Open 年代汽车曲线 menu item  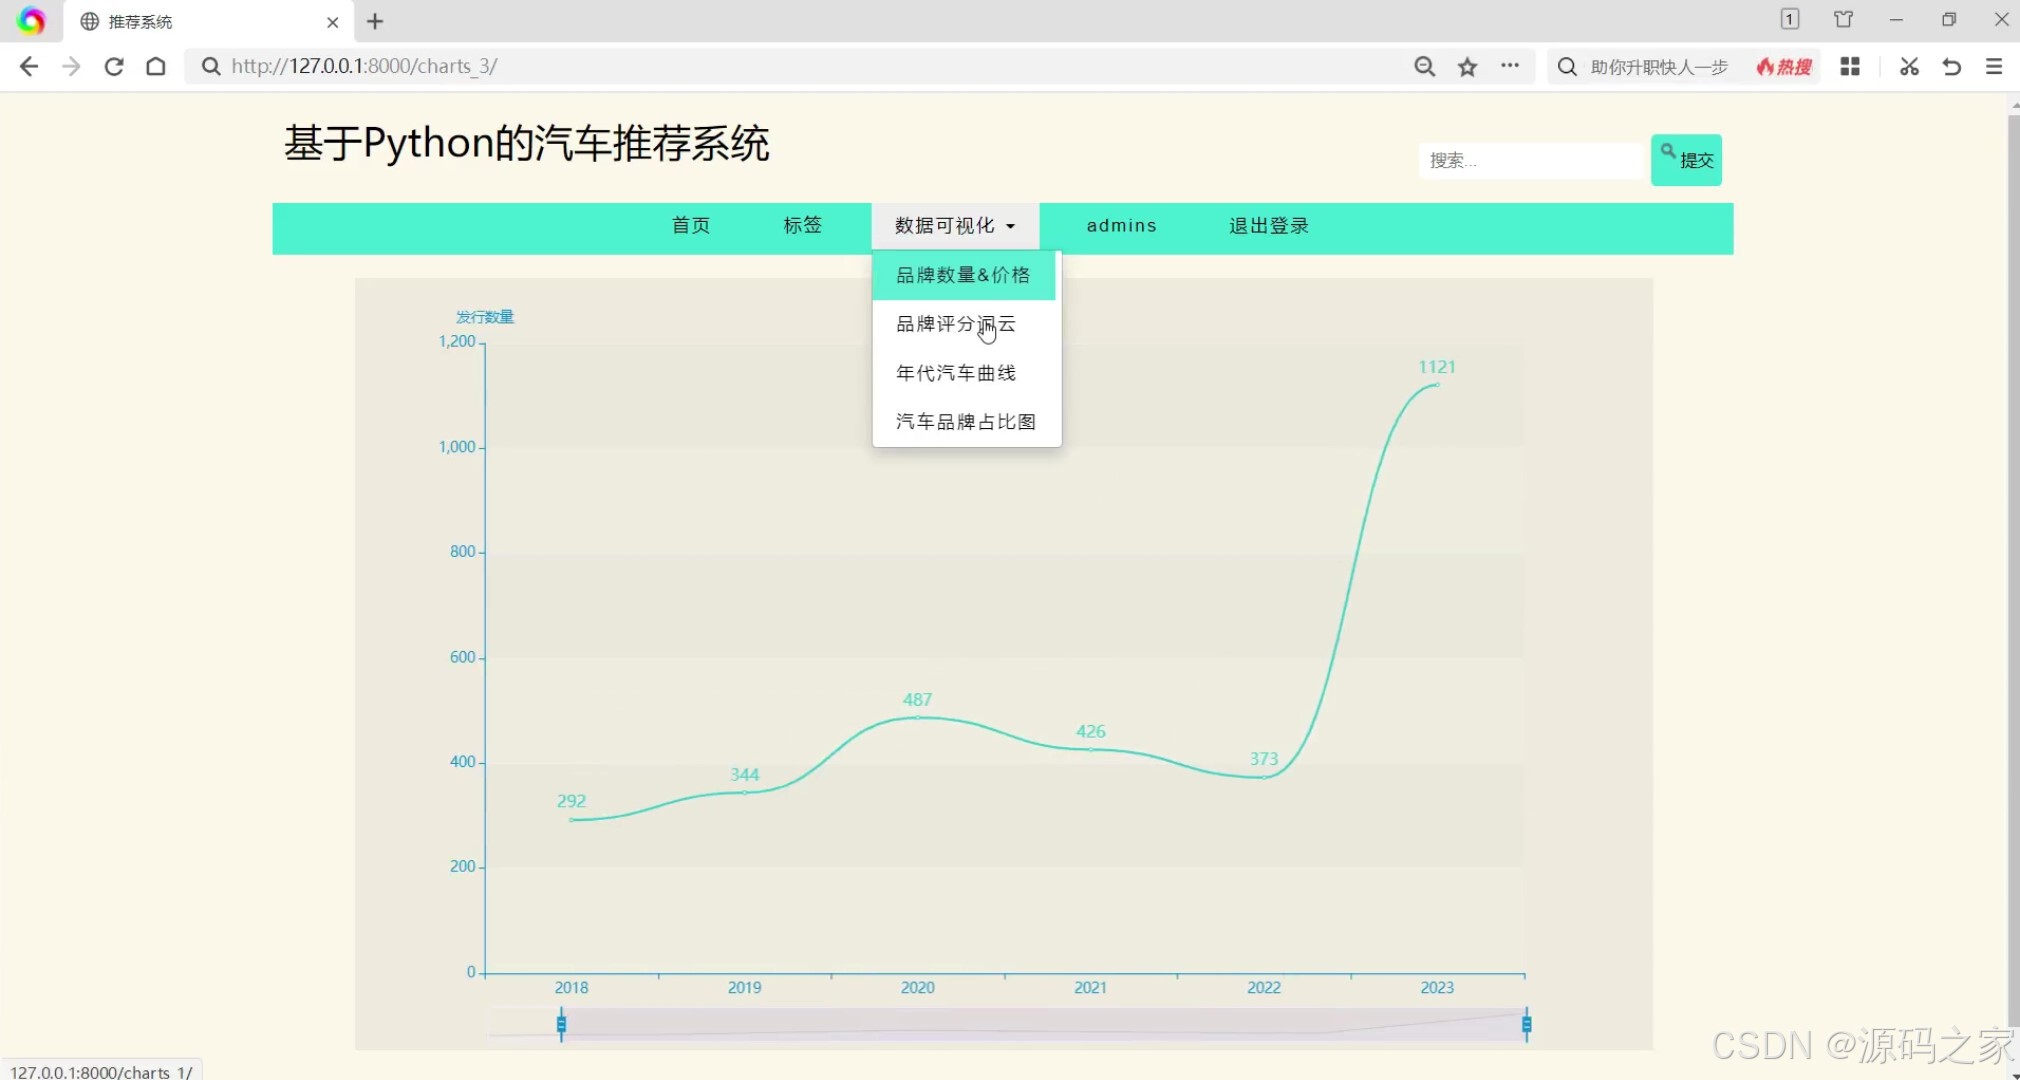pos(955,373)
